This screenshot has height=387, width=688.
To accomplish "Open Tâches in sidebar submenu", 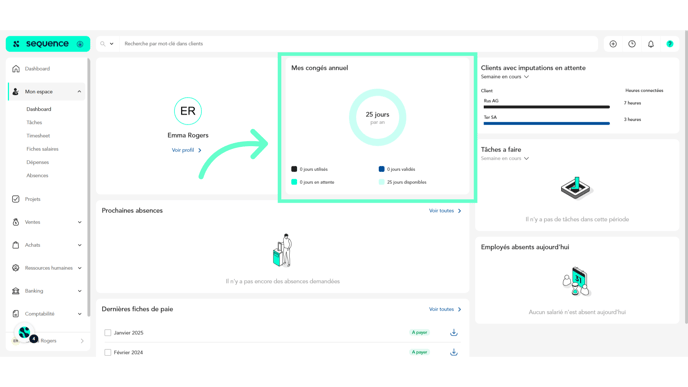I will [x=34, y=122].
